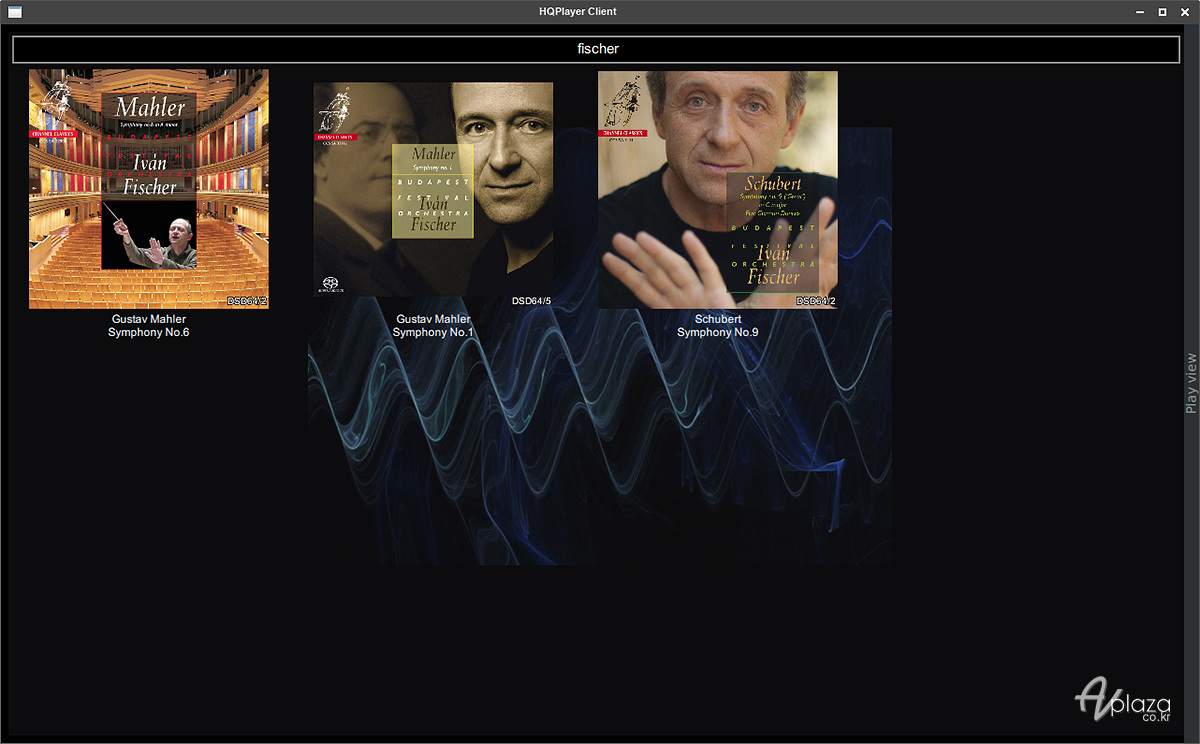Switch to the Play view side tab
Image resolution: width=1200 pixels, height=744 pixels.
(1190, 383)
